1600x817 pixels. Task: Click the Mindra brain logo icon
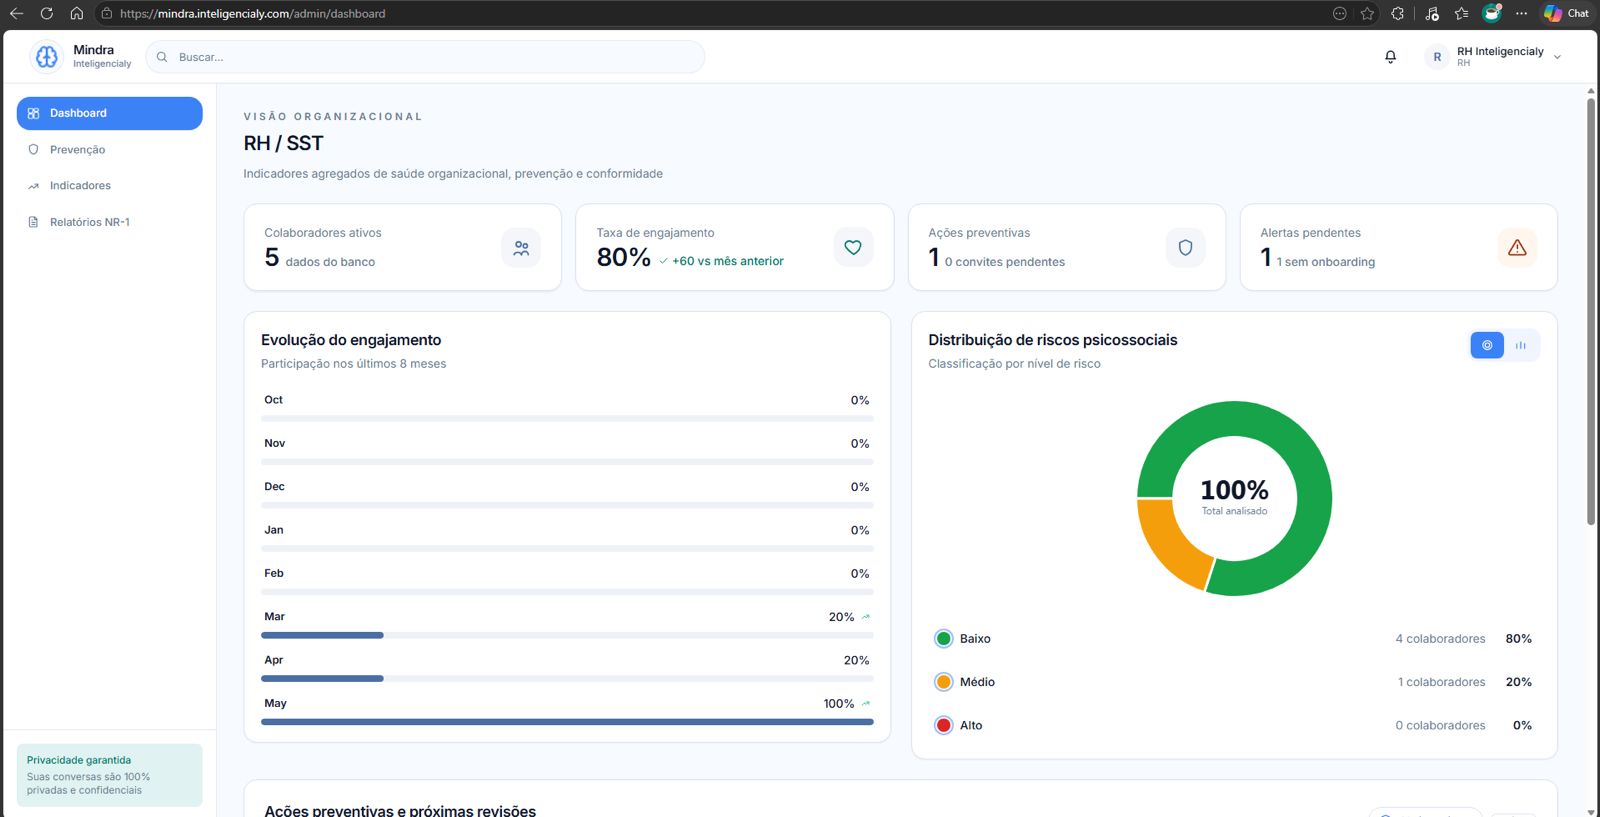coord(47,57)
